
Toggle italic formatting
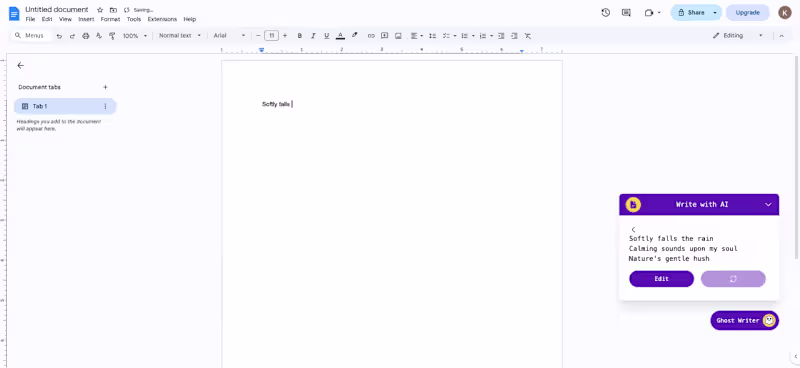(x=313, y=36)
